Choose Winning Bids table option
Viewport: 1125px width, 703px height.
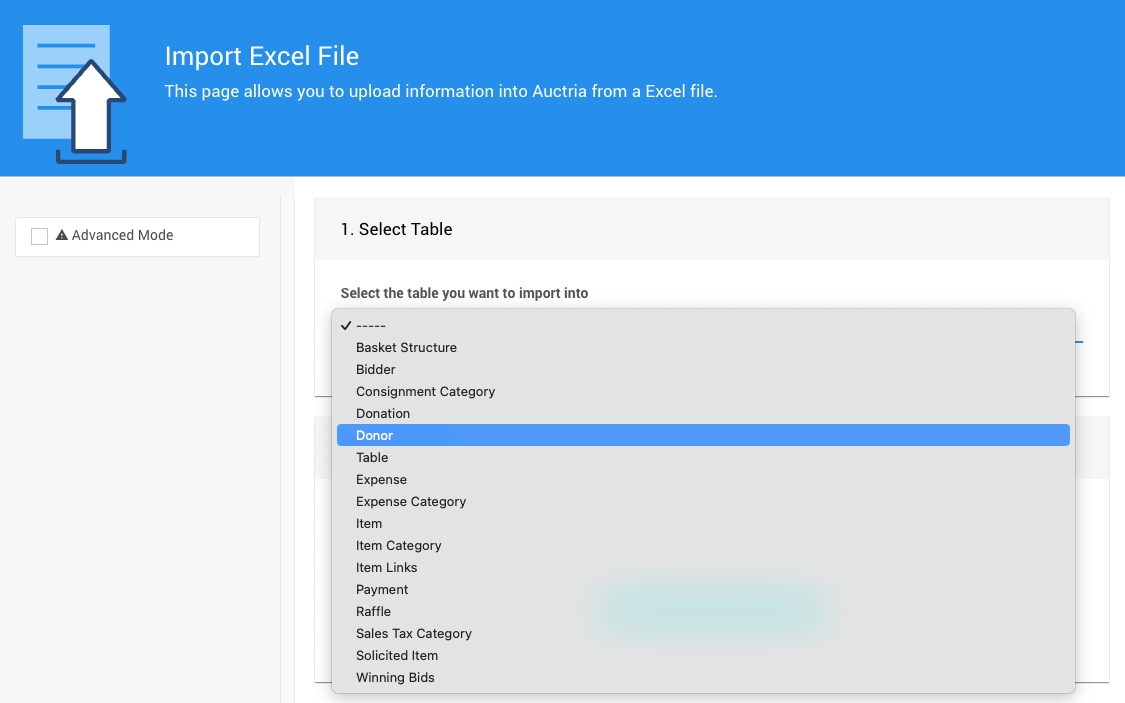point(395,677)
